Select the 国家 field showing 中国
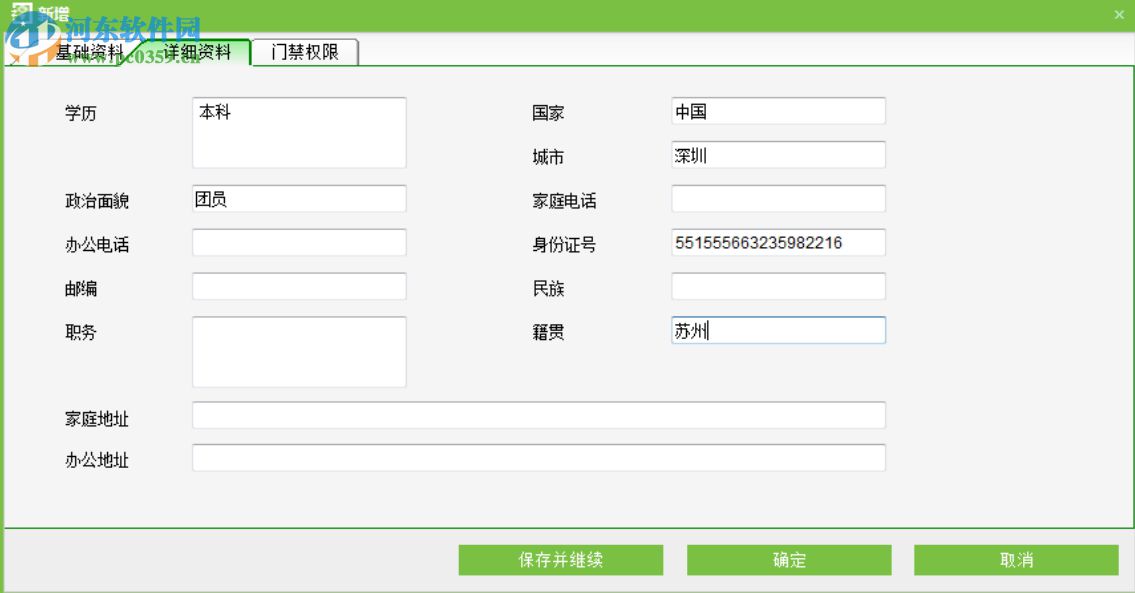The height and width of the screenshot is (593, 1135). [777, 110]
